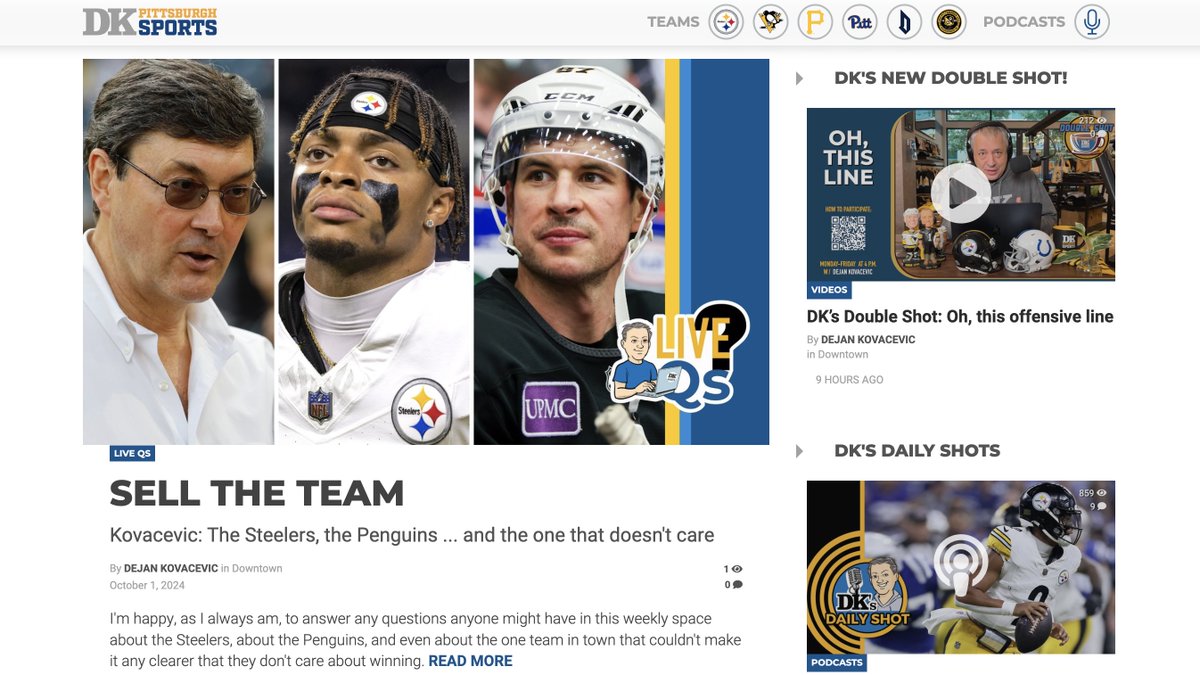1200x675 pixels.
Task: Visit the Downtown category link
Action: point(259,568)
